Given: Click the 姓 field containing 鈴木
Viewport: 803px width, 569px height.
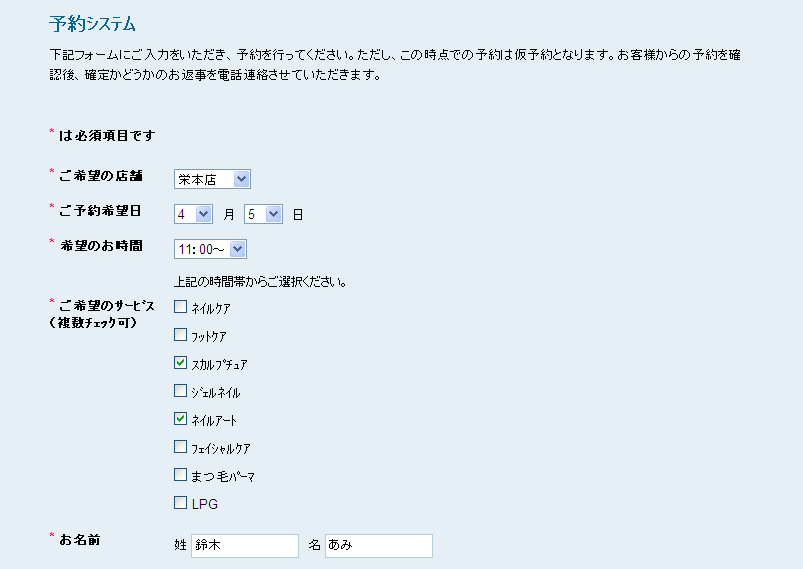Looking at the screenshot, I should click(x=245, y=545).
